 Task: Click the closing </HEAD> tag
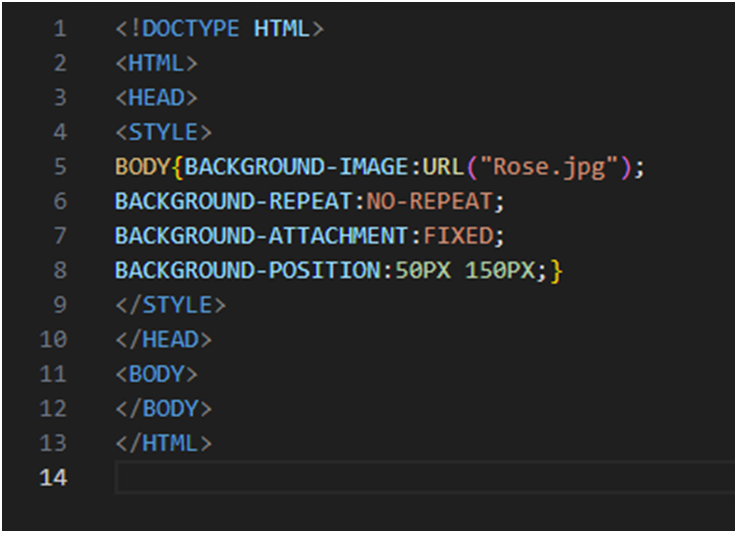pos(164,340)
